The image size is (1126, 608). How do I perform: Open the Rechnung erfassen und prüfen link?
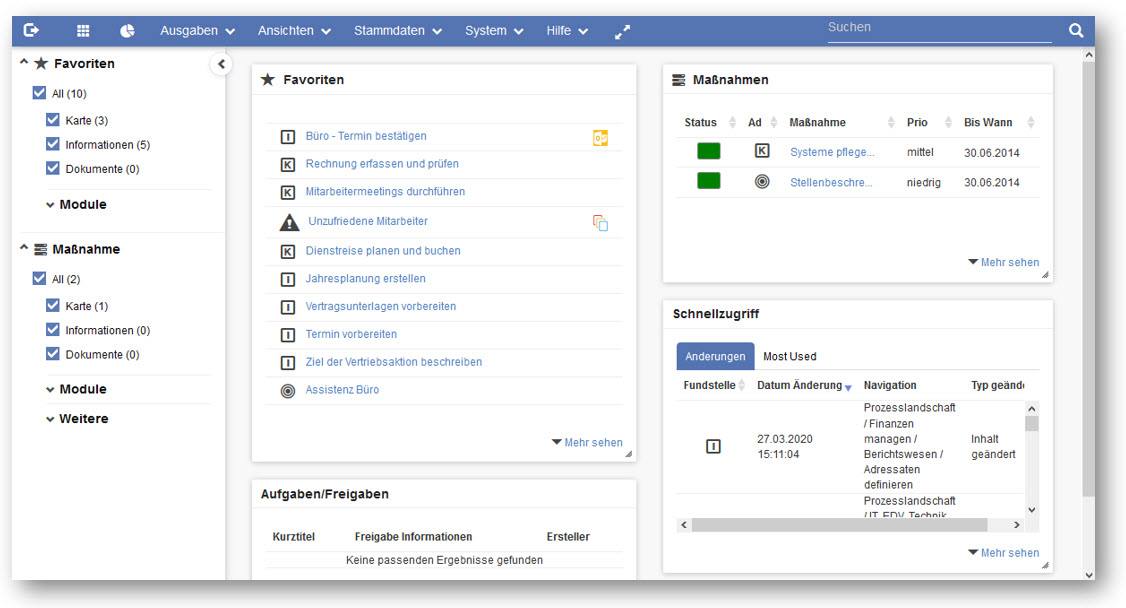[x=382, y=164]
